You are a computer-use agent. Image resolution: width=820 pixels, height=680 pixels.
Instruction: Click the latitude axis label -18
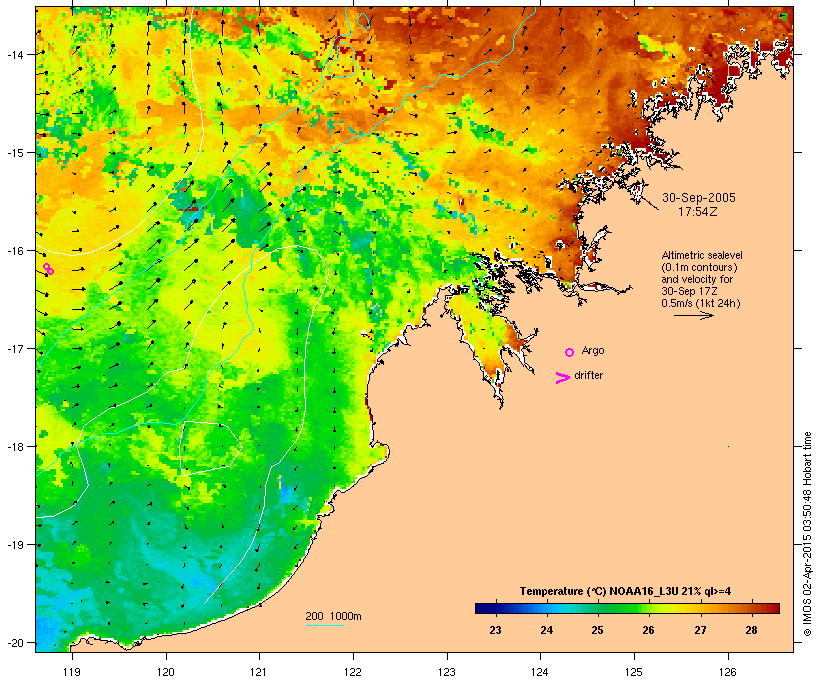click(15, 447)
